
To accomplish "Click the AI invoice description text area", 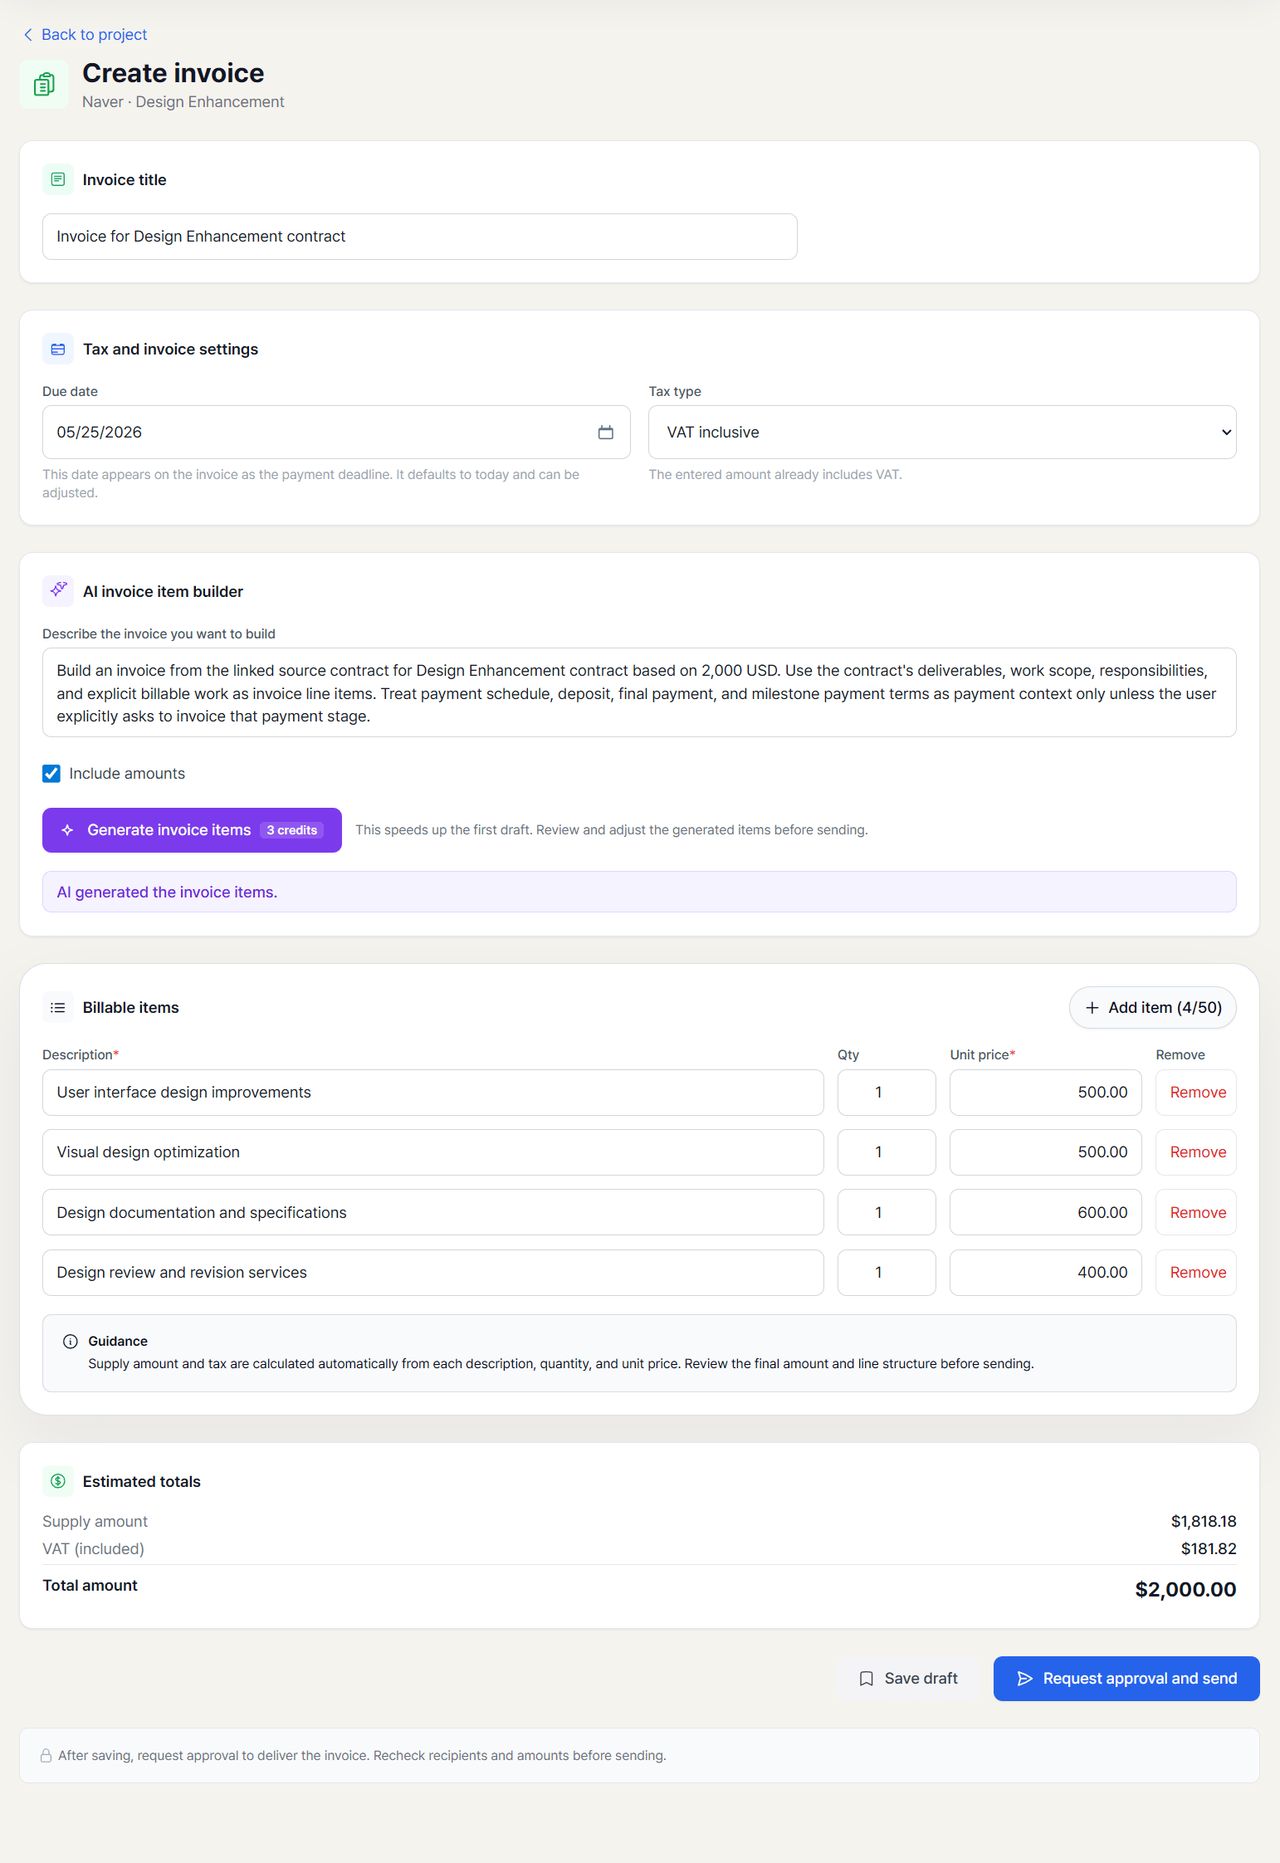I will coord(639,693).
